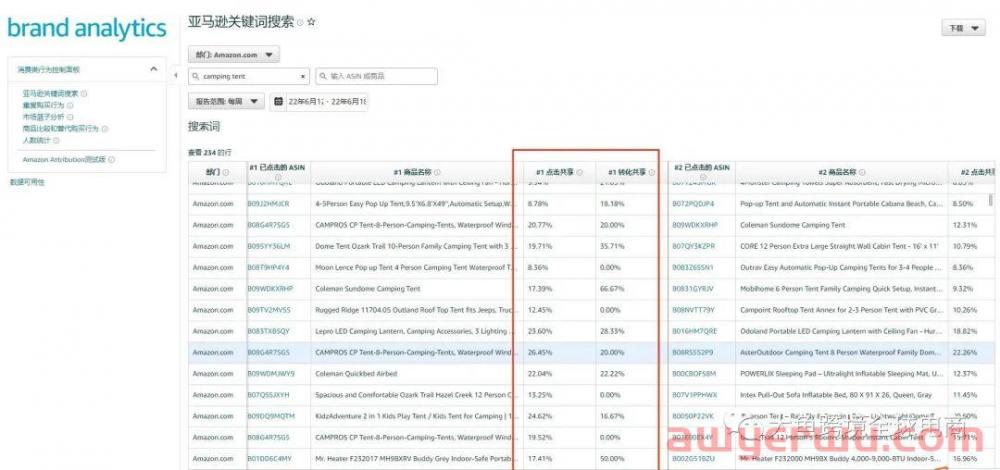Select 'KidzAdventure 2 in 1 Kids Play Tent' cell
This screenshot has width=1000, height=470.
coord(417,416)
